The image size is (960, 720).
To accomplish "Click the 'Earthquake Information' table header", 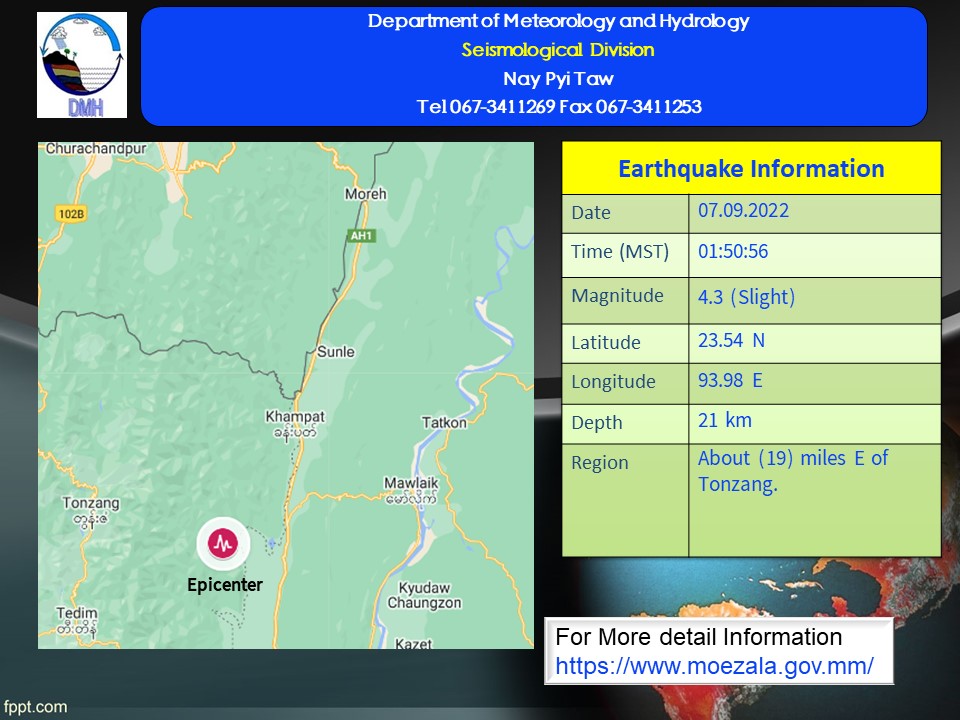I will coord(751,168).
